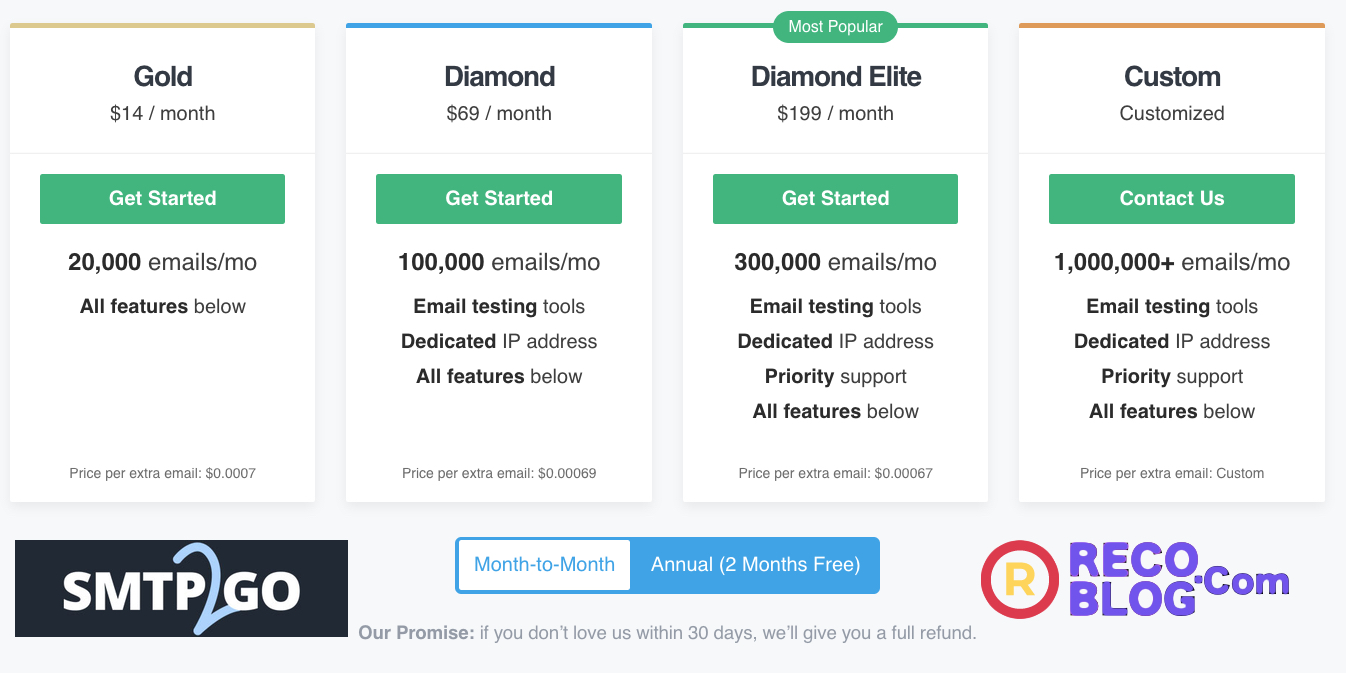Select the Gold plan heading

tap(163, 77)
